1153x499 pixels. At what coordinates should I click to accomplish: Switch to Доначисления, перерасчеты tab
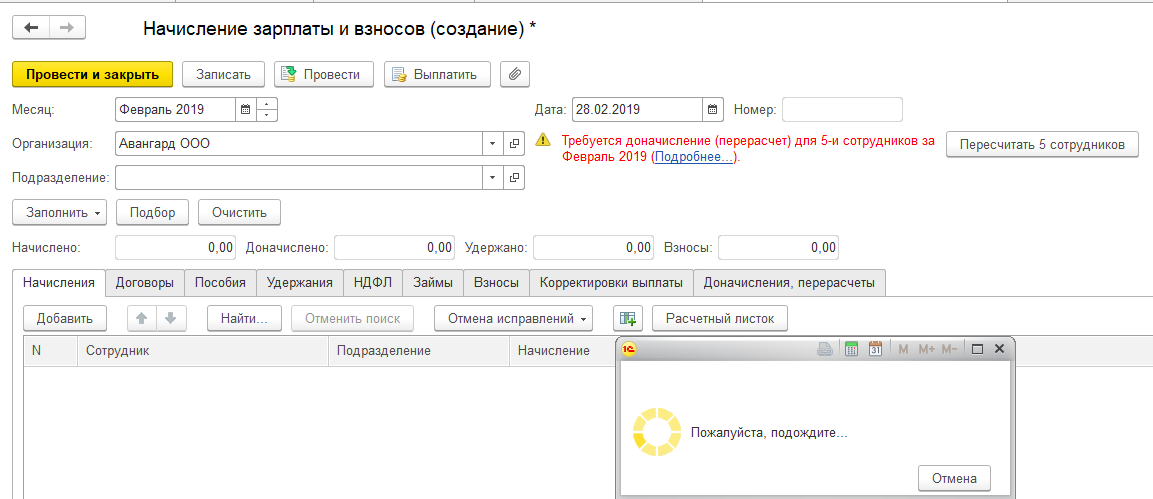[x=789, y=283]
